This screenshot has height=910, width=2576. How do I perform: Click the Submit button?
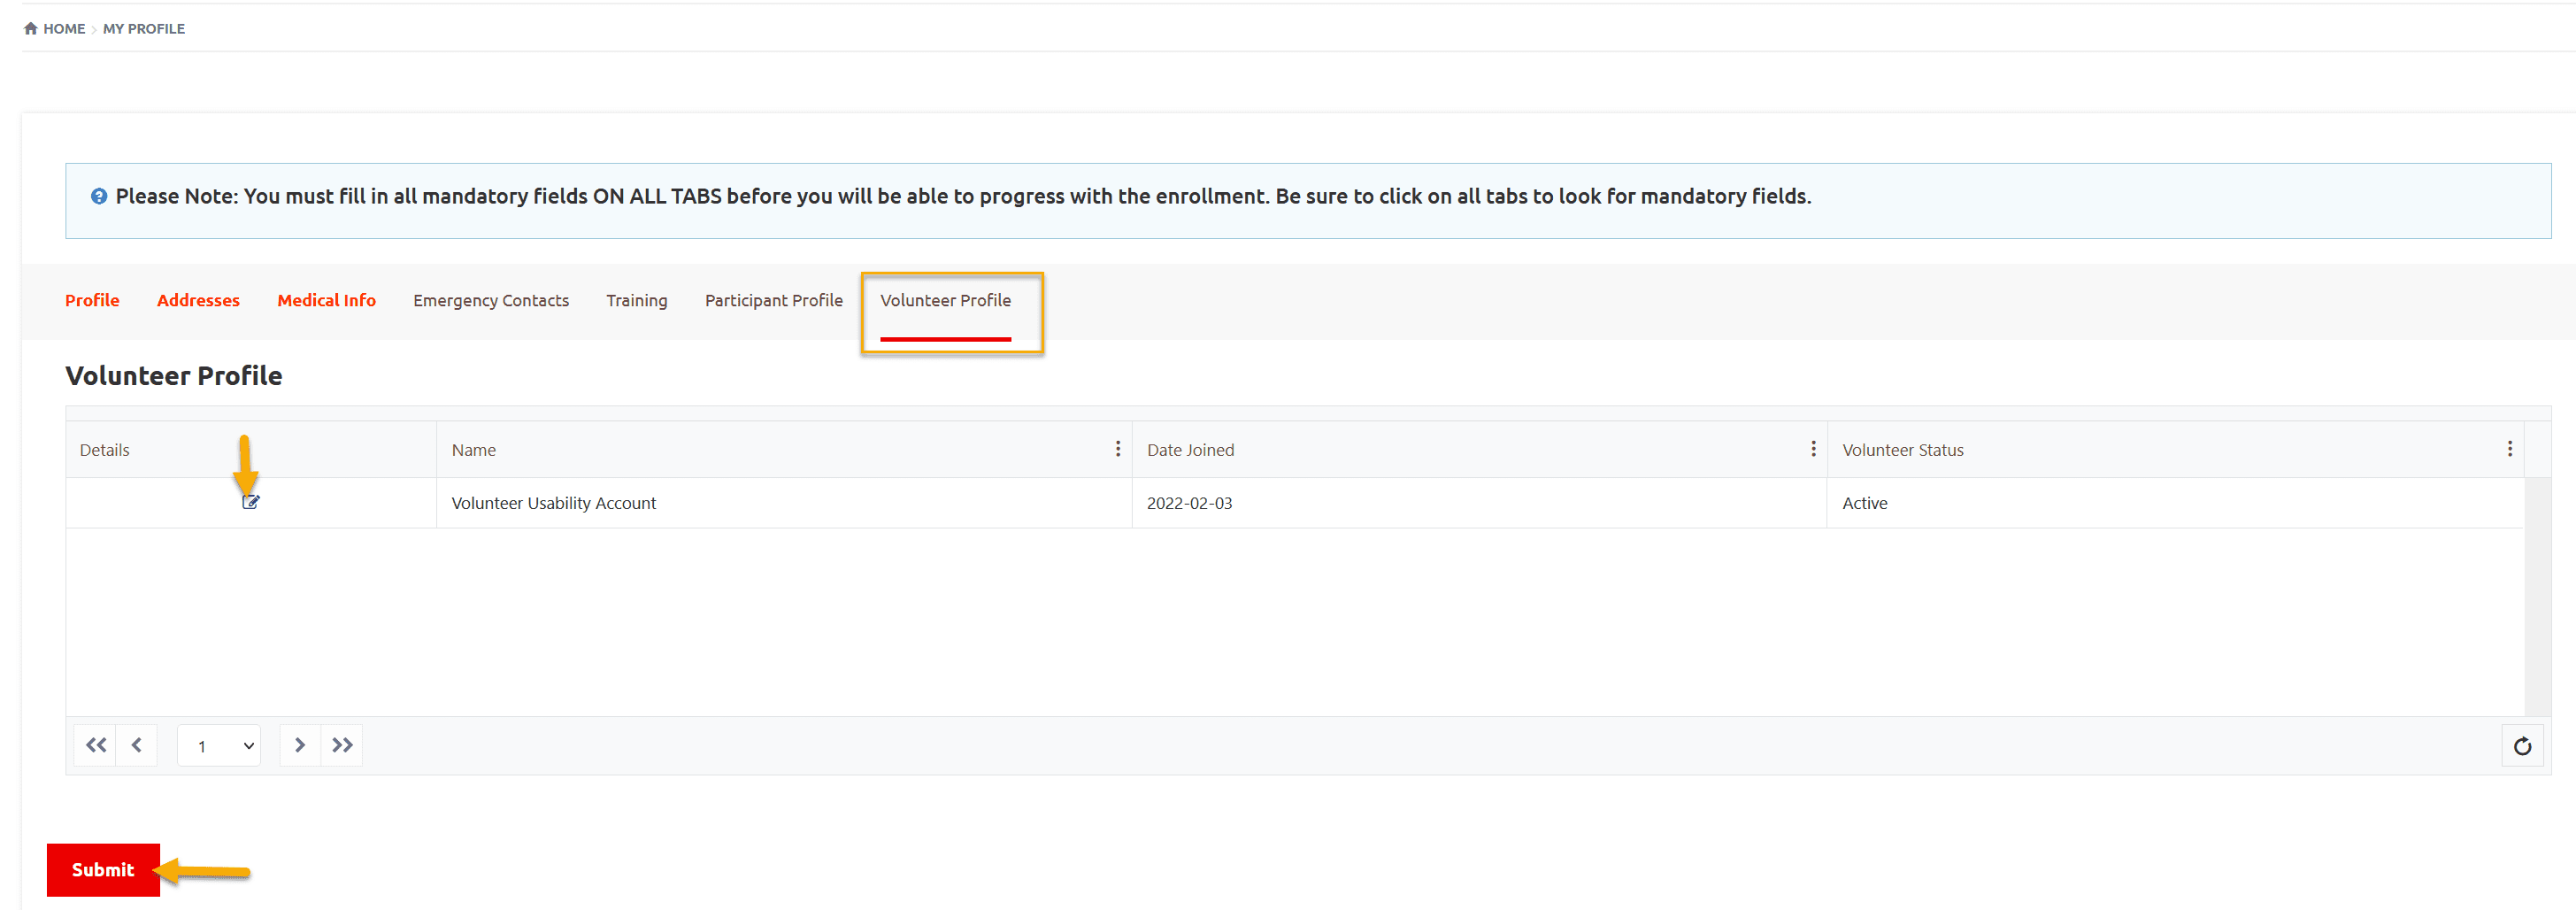(x=103, y=870)
